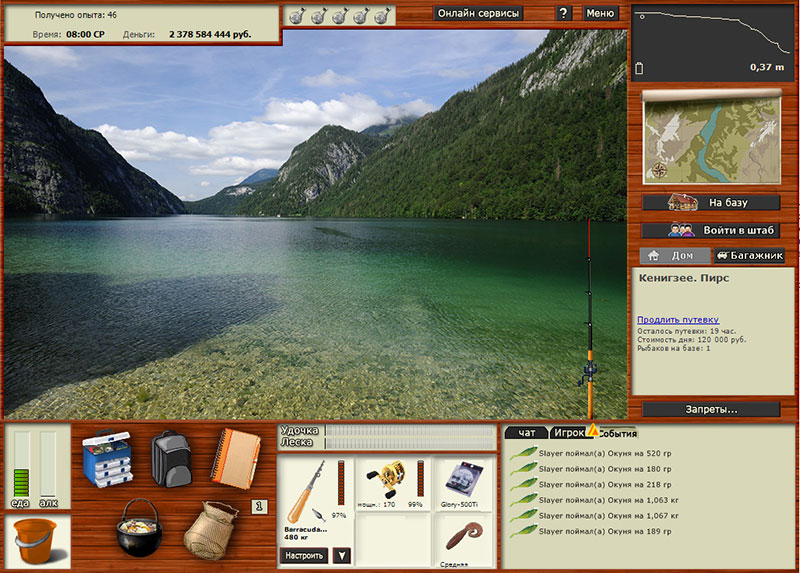The height and width of the screenshot is (573, 800).
Task: Click the empty tackle slot under reel
Action: point(393,540)
